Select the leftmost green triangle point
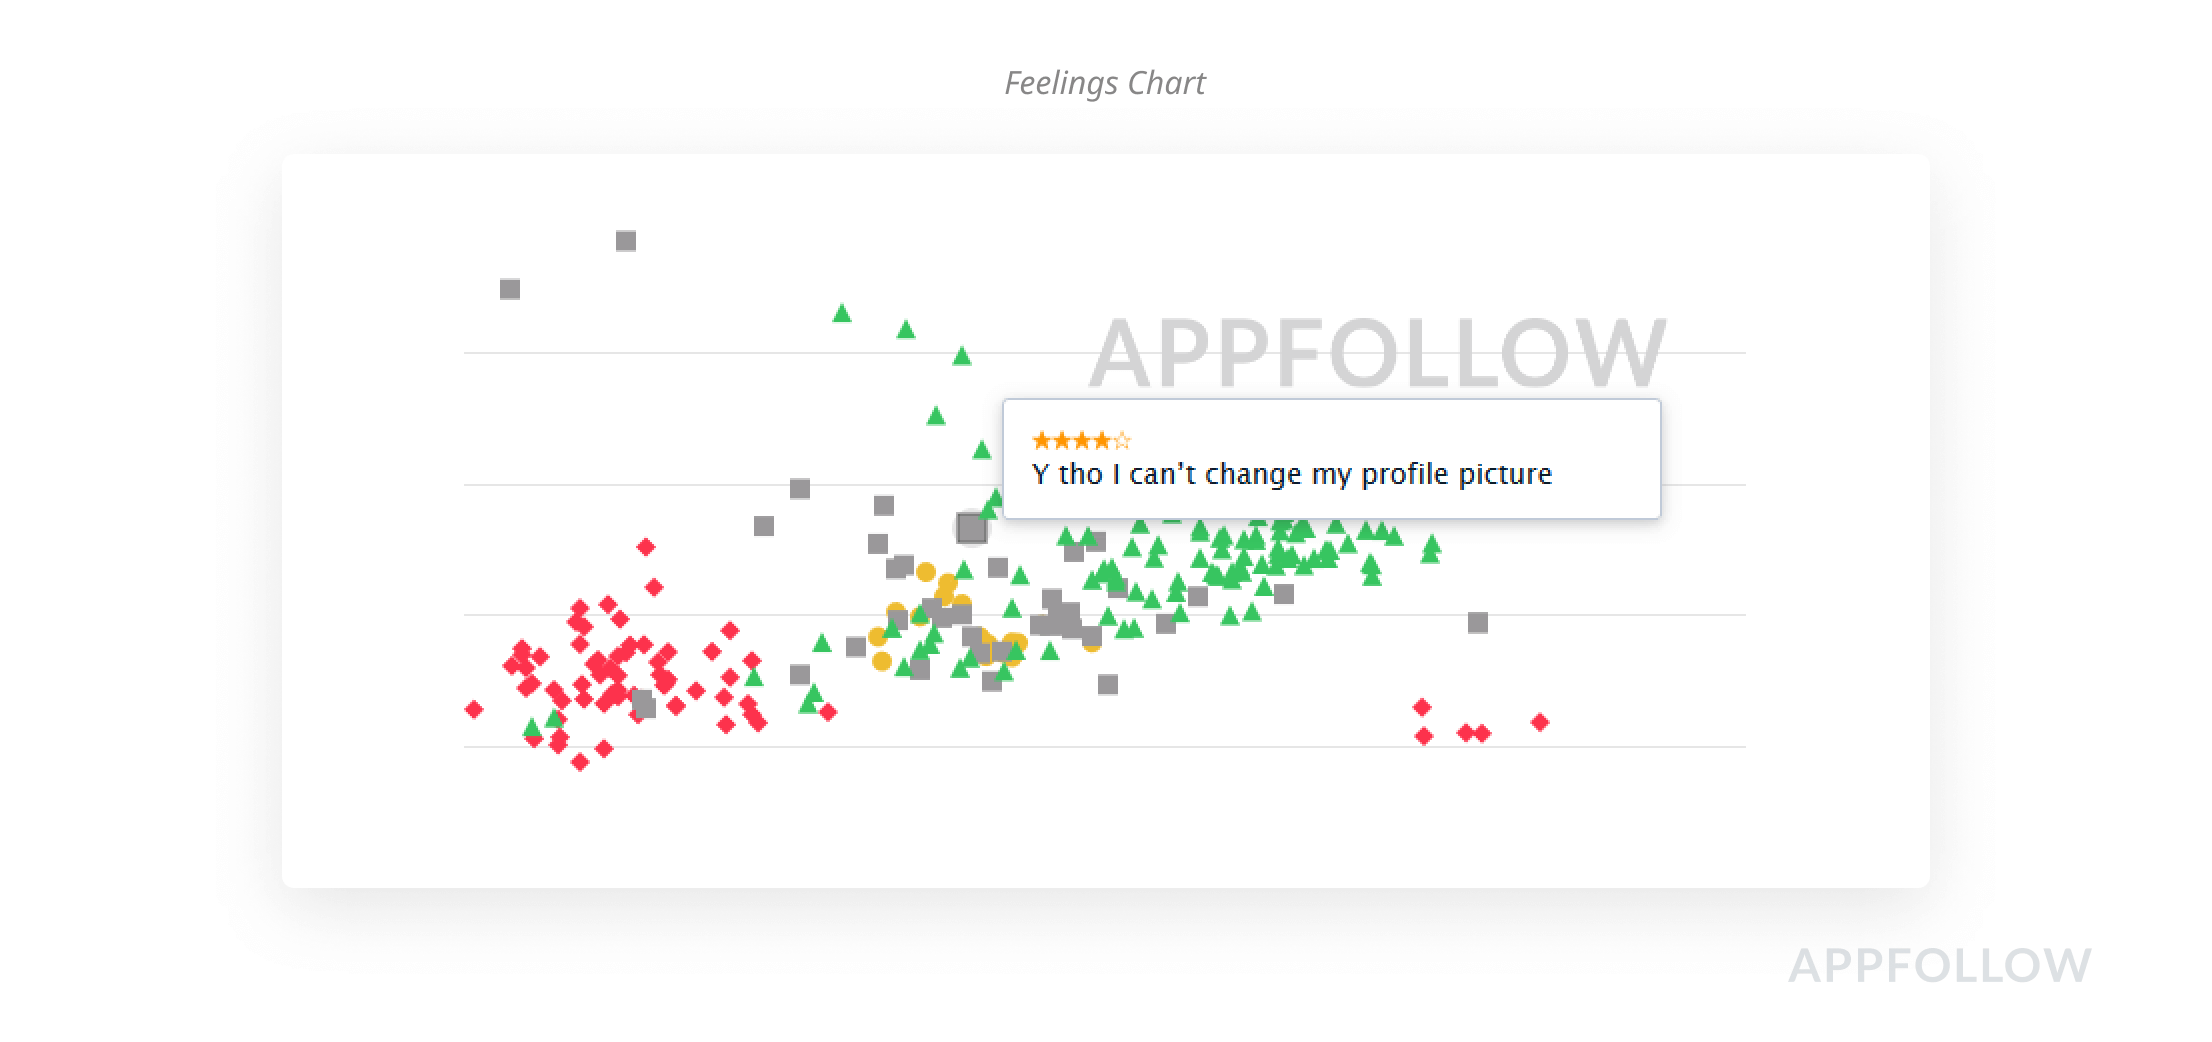This screenshot has height=1042, width=2212. pyautogui.click(x=532, y=728)
